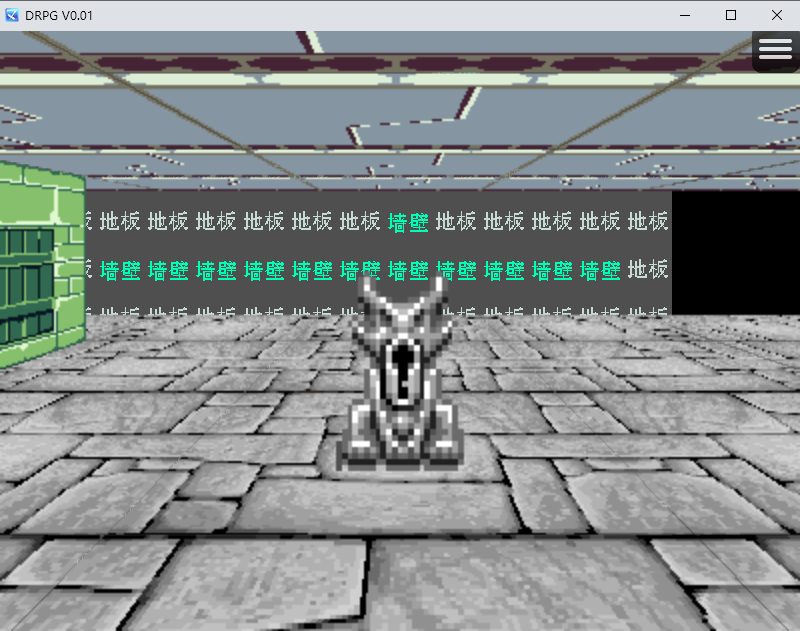The height and width of the screenshot is (631, 800).
Task: Click the window title "DRPG V0.01"
Action: (x=59, y=16)
